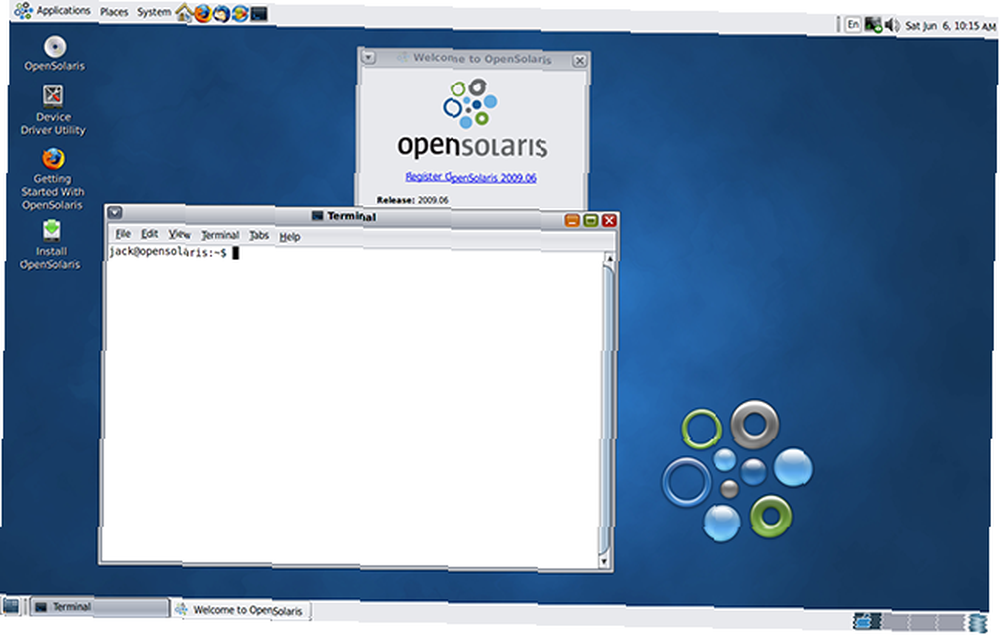The image size is (1000, 635).
Task: Open the Terminal menu in menu bar
Action: (220, 235)
